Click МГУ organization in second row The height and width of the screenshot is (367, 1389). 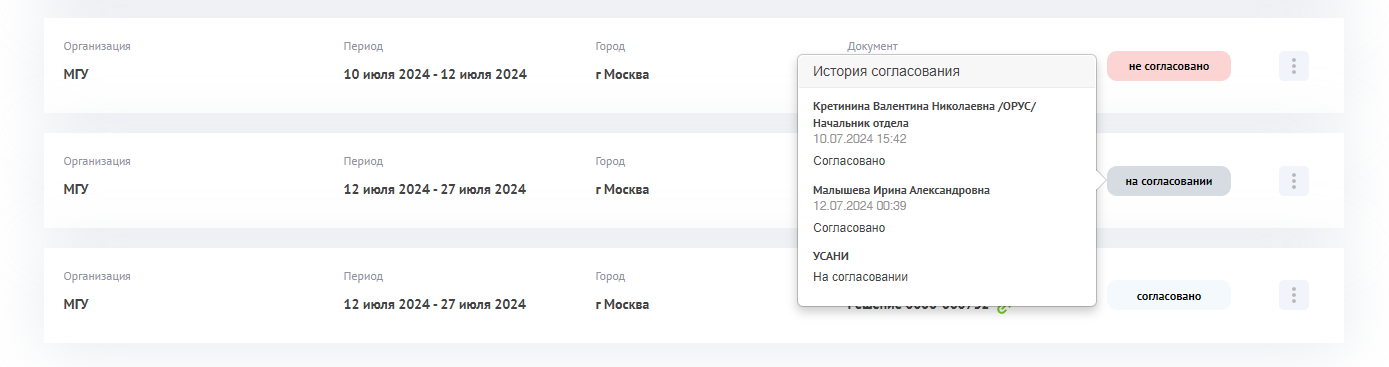click(x=76, y=189)
